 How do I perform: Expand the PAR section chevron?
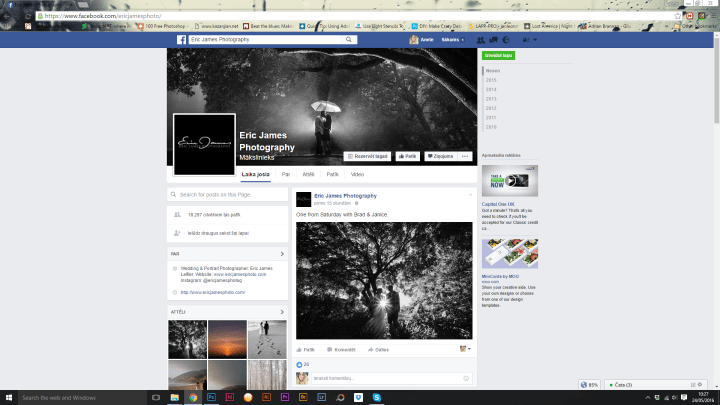[x=282, y=254]
